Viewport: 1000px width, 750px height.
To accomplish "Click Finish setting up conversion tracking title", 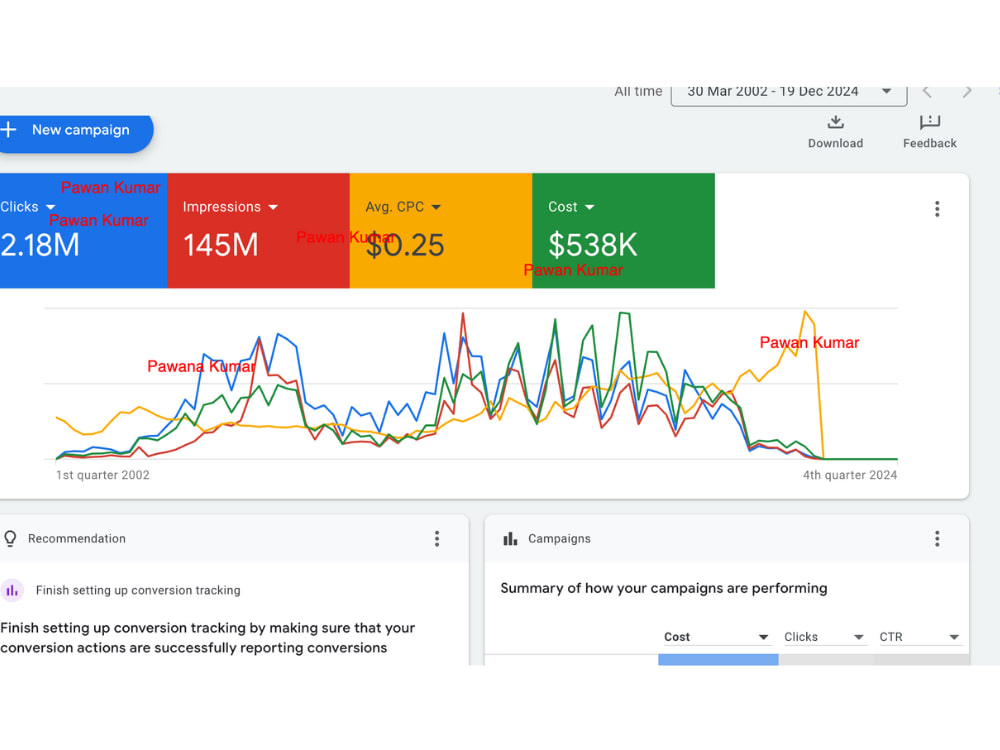I will (x=138, y=591).
